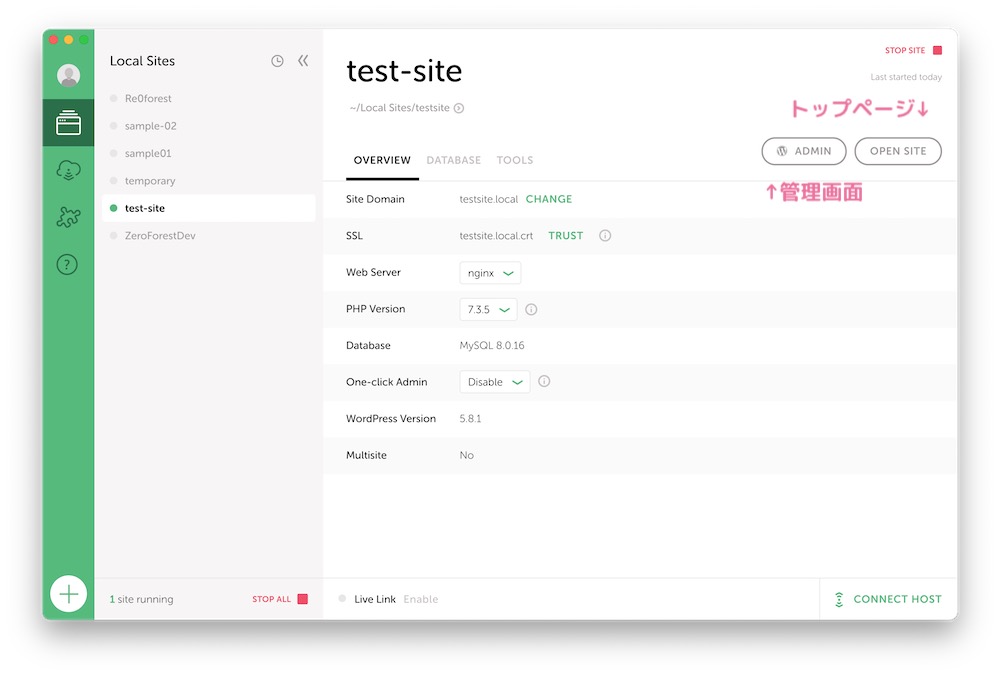Click the STOP ALL red square
The height and width of the screenshot is (676, 1000).
click(303, 599)
